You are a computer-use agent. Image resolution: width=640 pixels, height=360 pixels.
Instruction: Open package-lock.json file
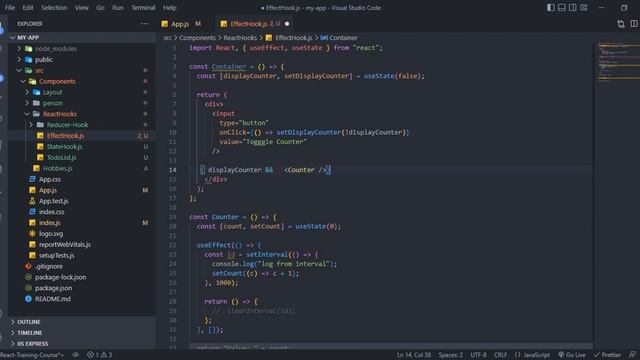(82, 277)
